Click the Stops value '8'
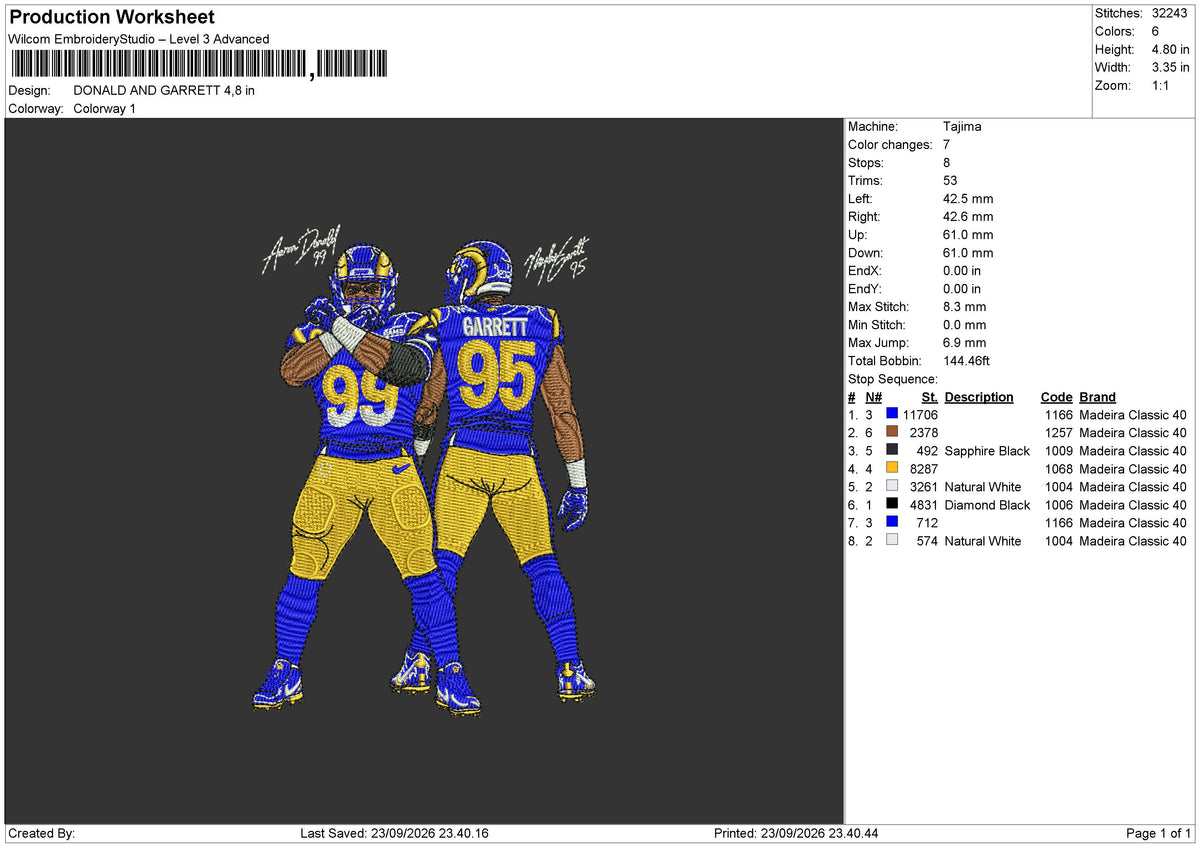 (946, 162)
